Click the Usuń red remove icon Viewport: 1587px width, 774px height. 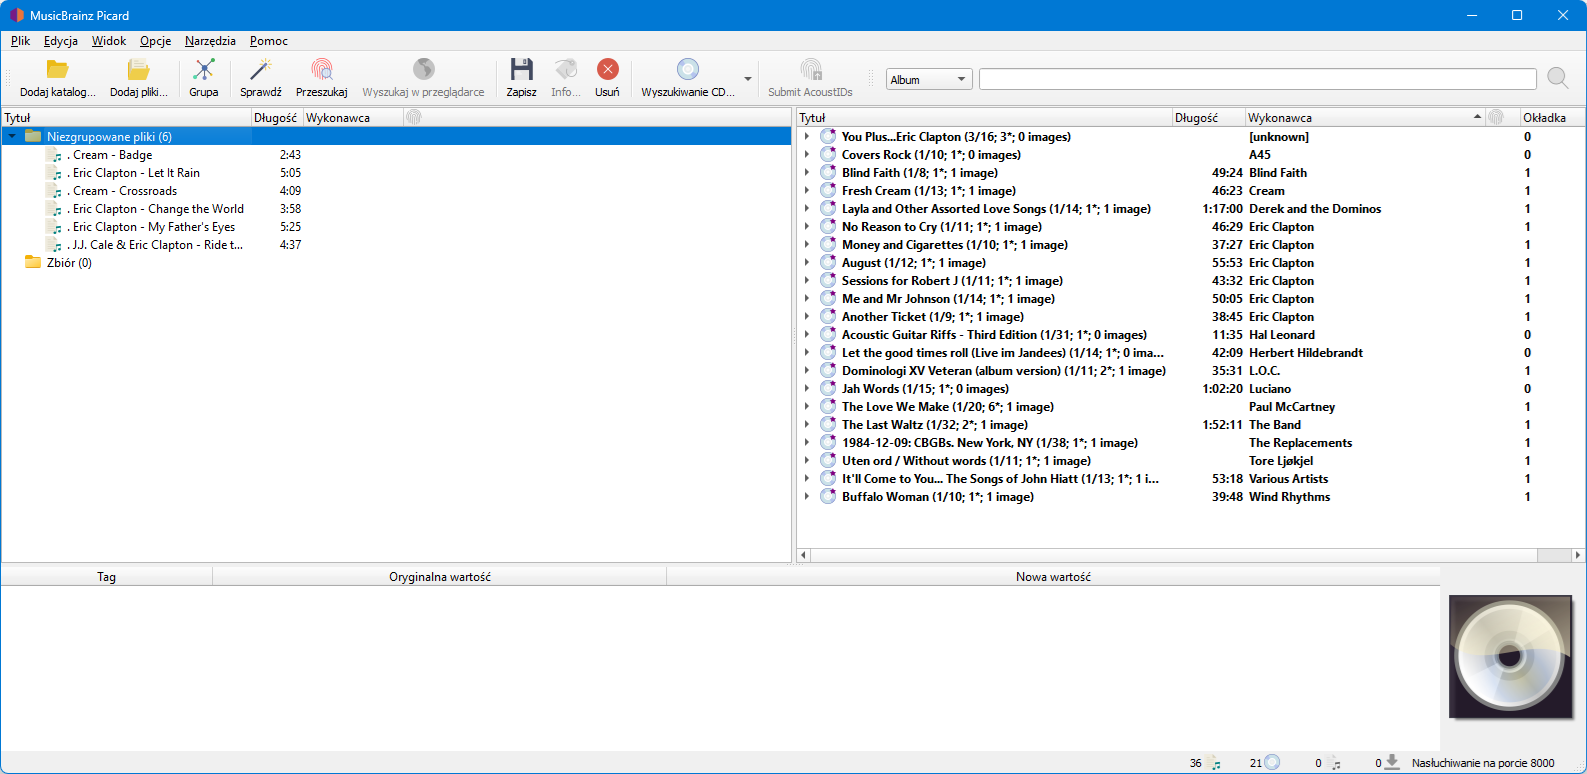pyautogui.click(x=608, y=69)
